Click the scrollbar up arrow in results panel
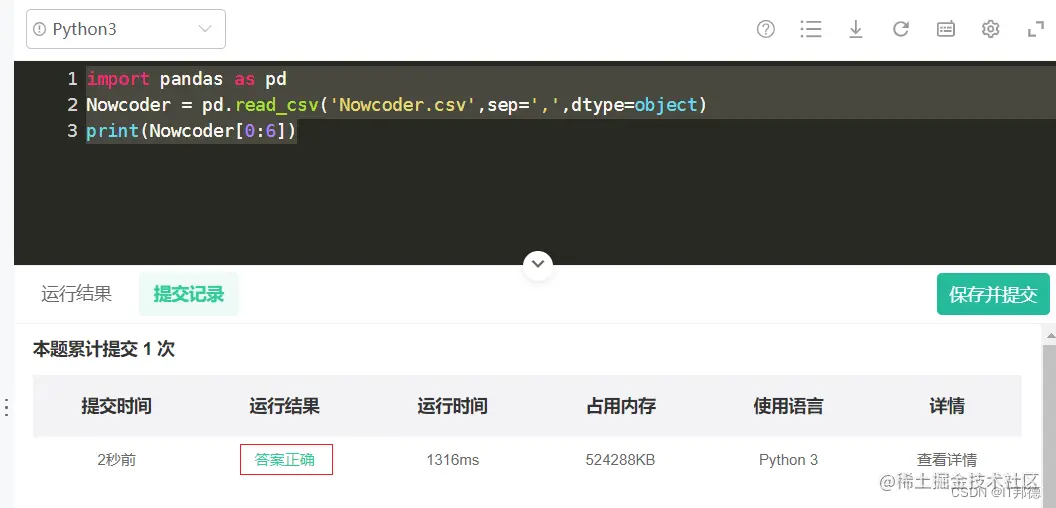The width and height of the screenshot is (1056, 508). tap(1049, 334)
